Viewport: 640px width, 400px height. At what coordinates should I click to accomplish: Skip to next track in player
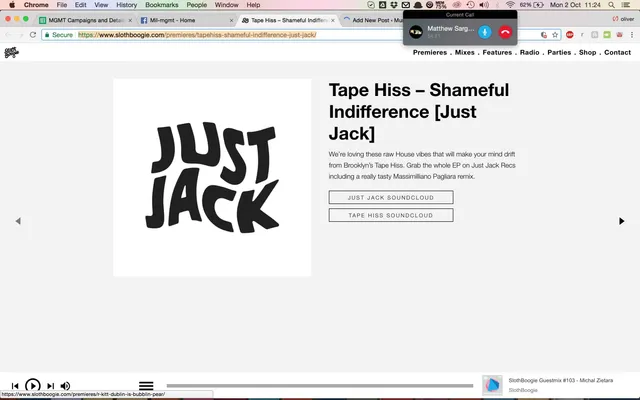(50, 386)
